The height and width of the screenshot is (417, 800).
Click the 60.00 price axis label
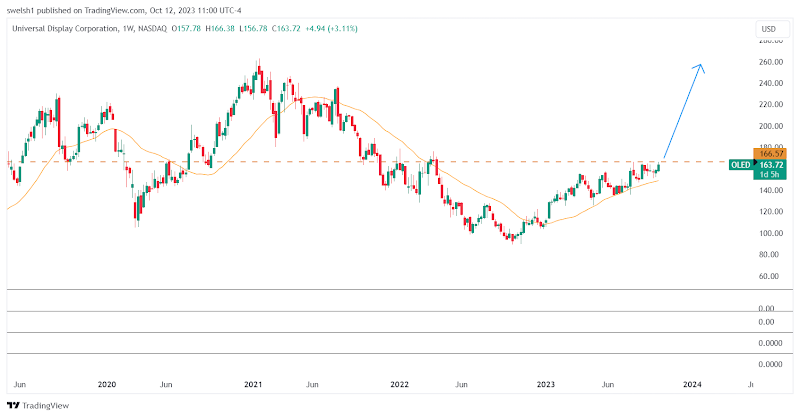pos(771,276)
